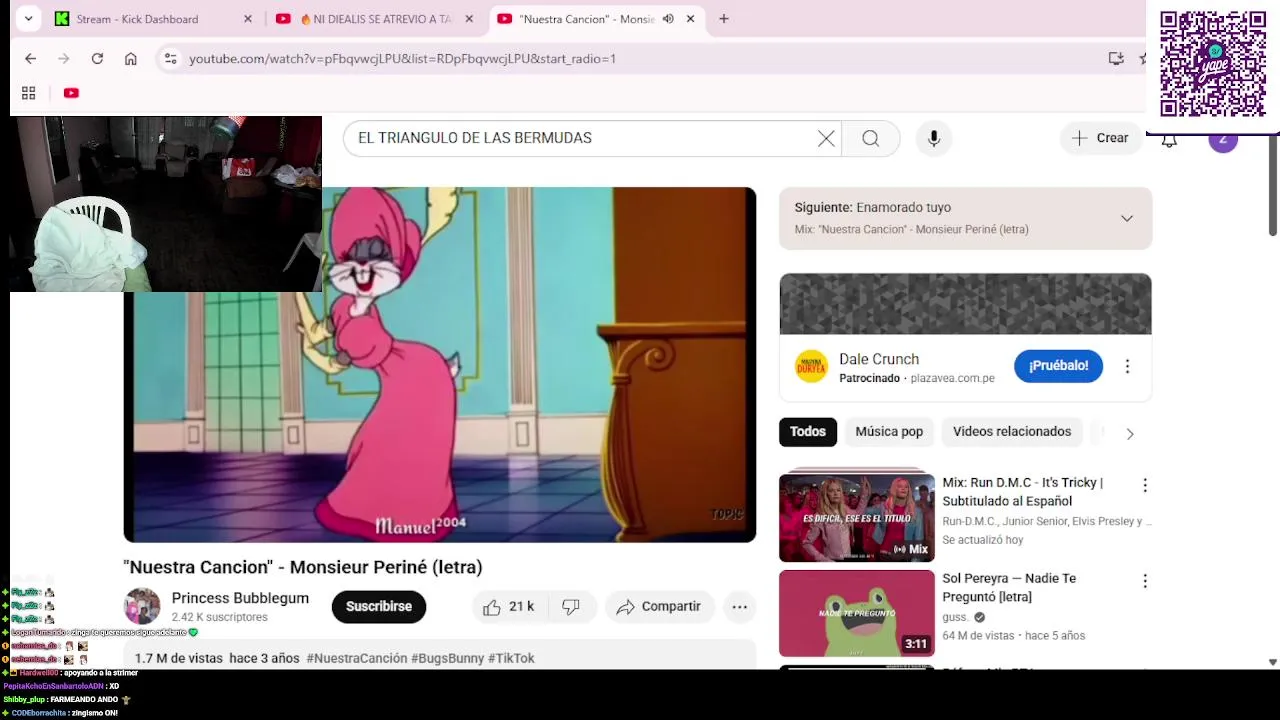The height and width of the screenshot is (720, 1280).
Task: View site information icon in address bar
Action: pos(171,59)
